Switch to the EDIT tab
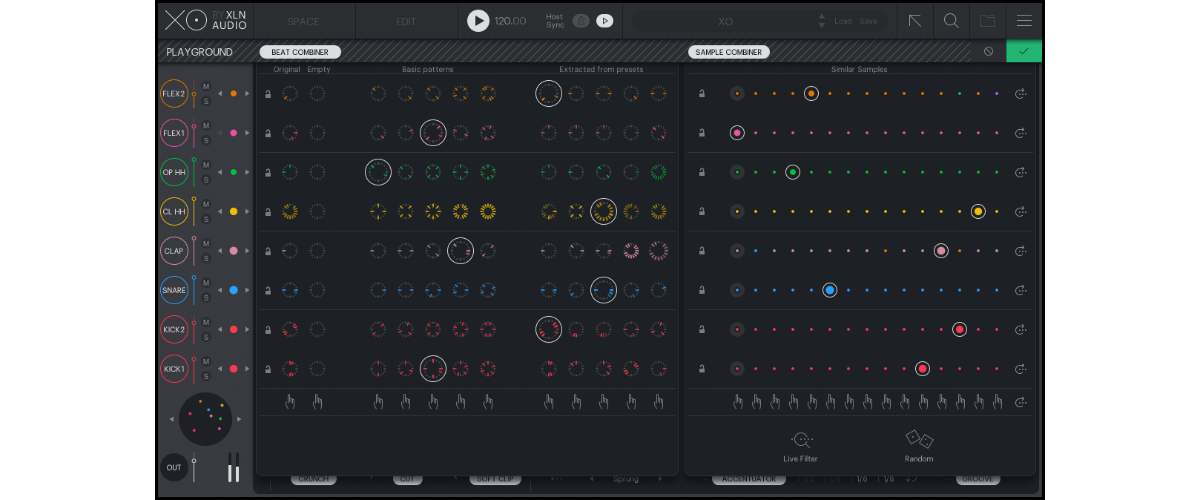The height and width of the screenshot is (500, 1200). [x=406, y=21]
